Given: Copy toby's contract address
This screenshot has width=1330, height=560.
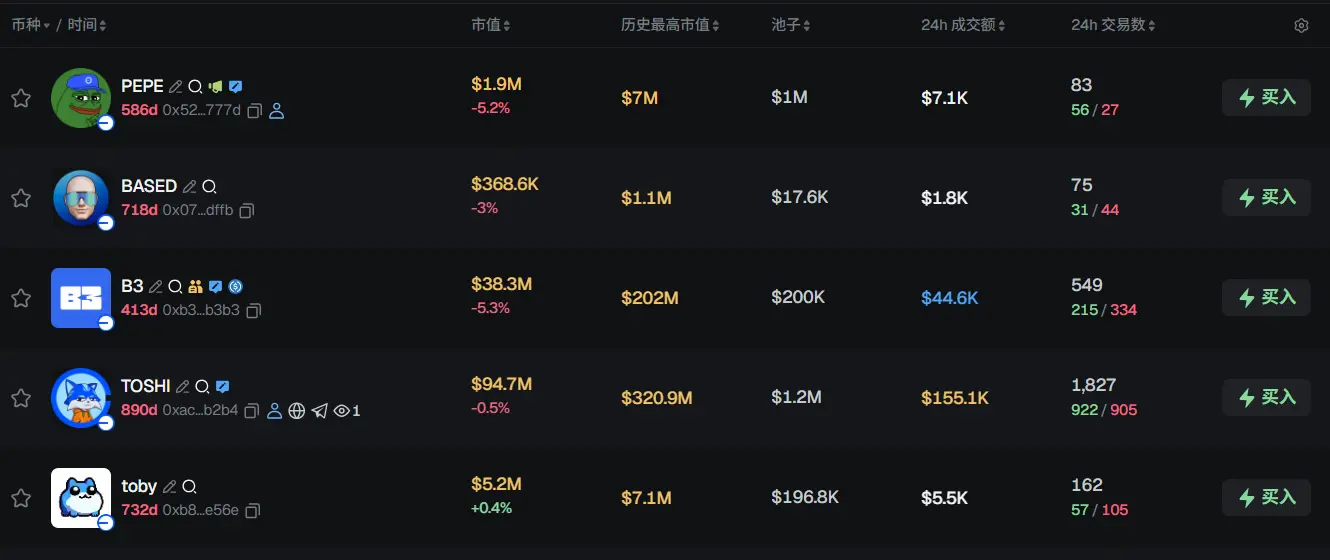Looking at the screenshot, I should [x=253, y=511].
